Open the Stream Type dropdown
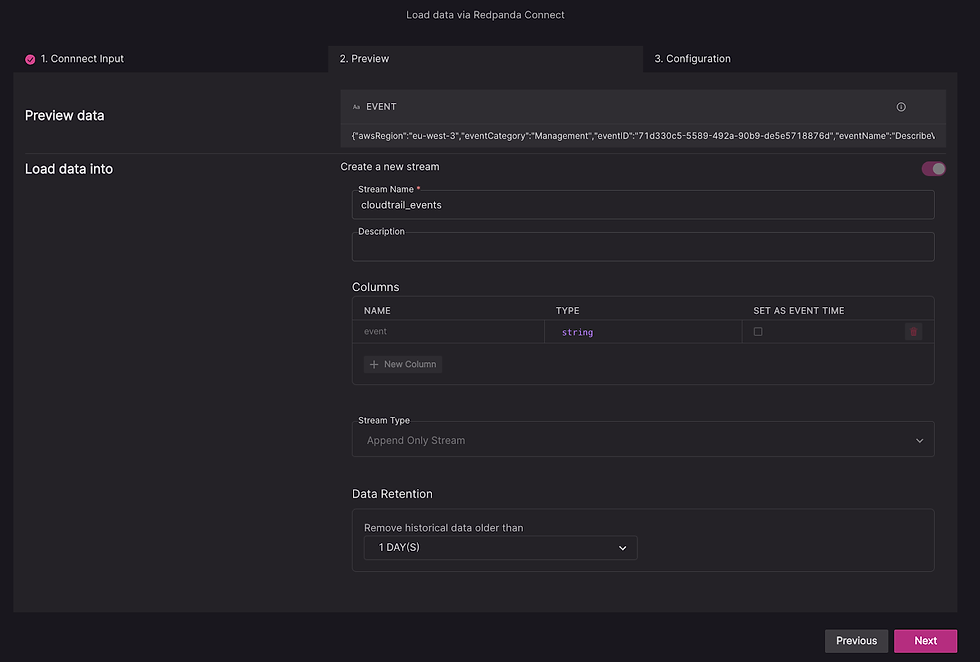Viewport: 980px width, 662px height. (643, 439)
